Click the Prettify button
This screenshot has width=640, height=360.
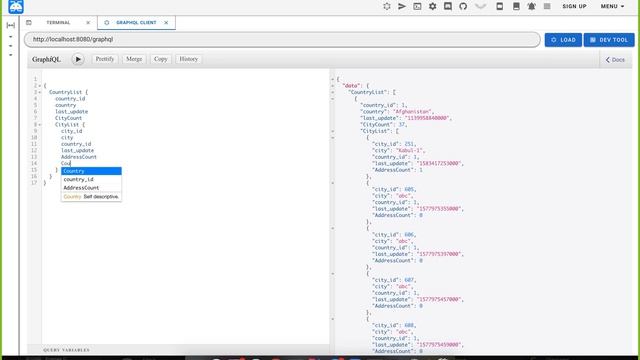(104, 59)
